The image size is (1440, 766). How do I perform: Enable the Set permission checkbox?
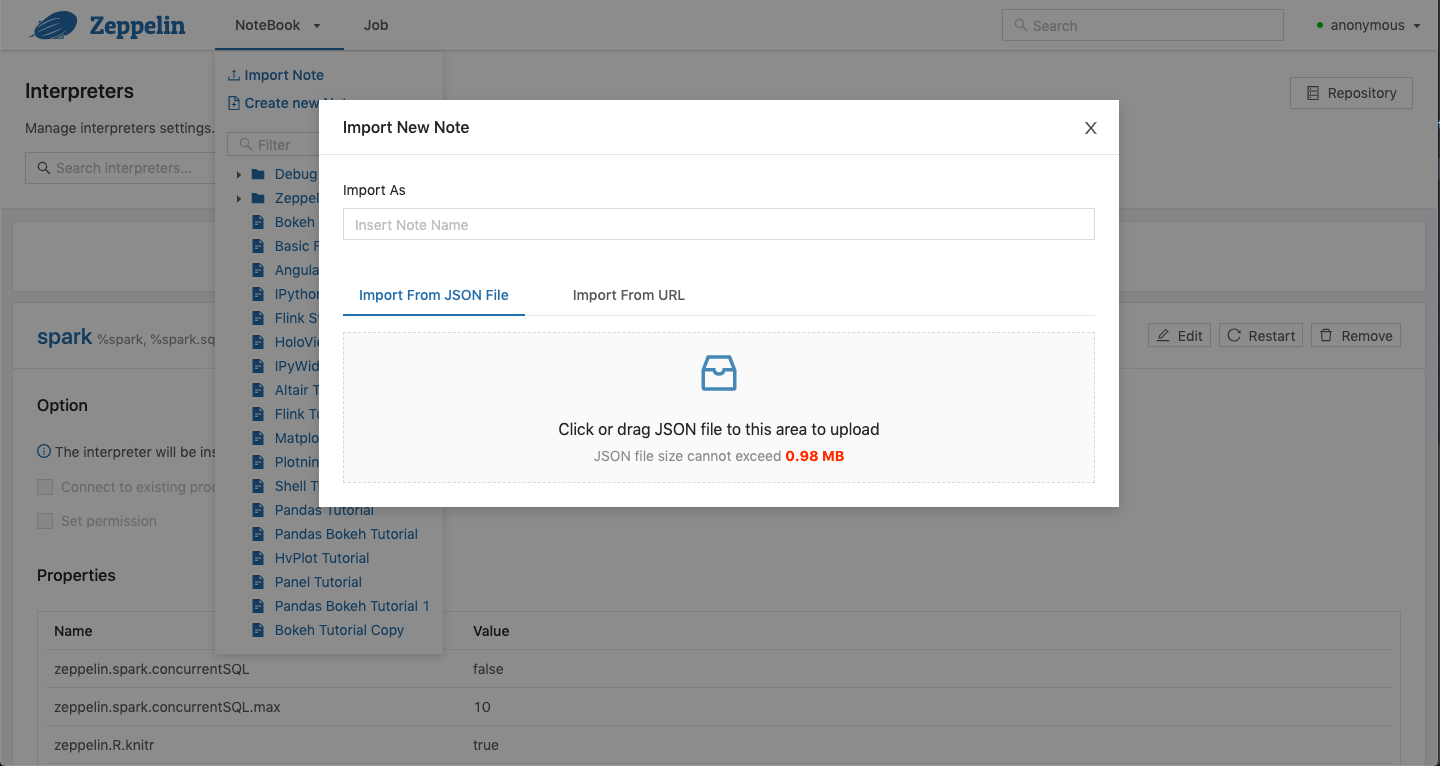(x=45, y=521)
